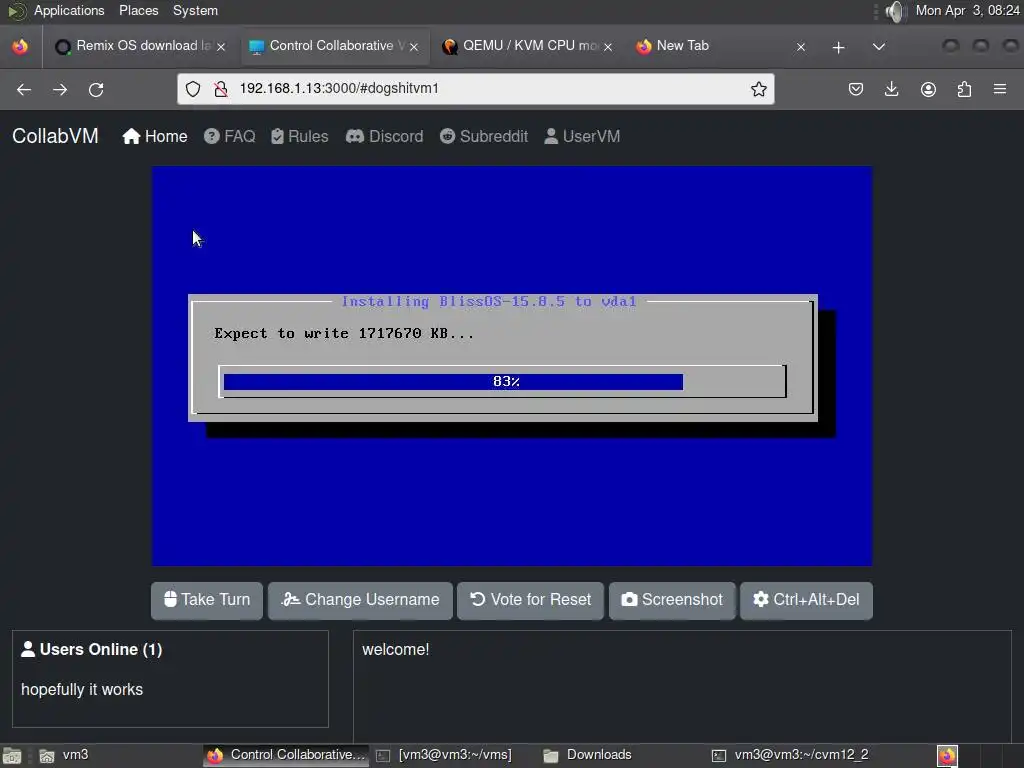Send Ctrl+Alt+Del to the VM
The image size is (1024, 768).
point(807,600)
